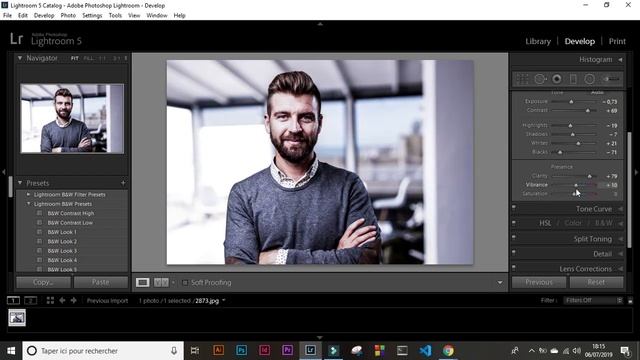
Task: Open the Settings menu
Action: pos(92,16)
